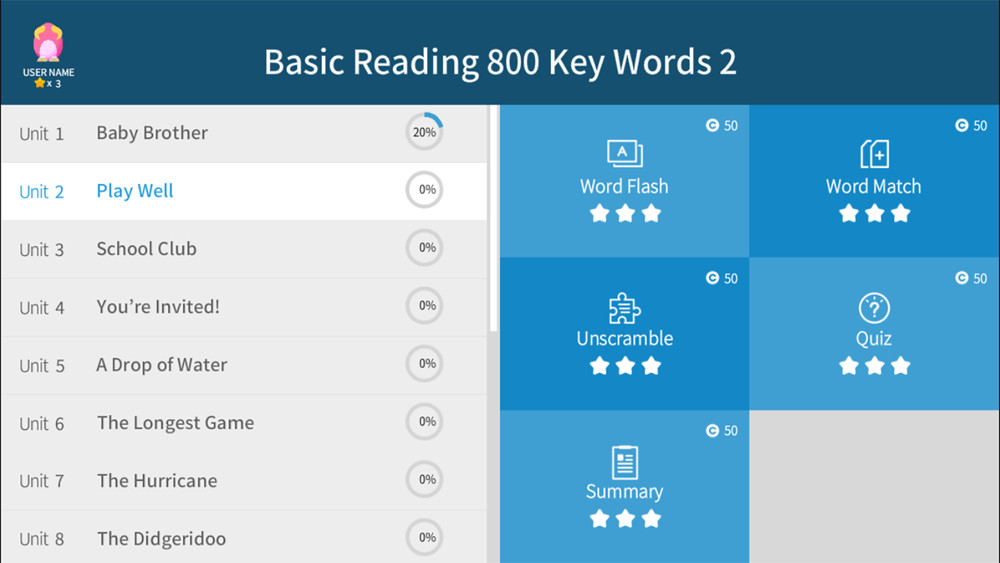Click the star icon under USER NAME

tap(40, 83)
